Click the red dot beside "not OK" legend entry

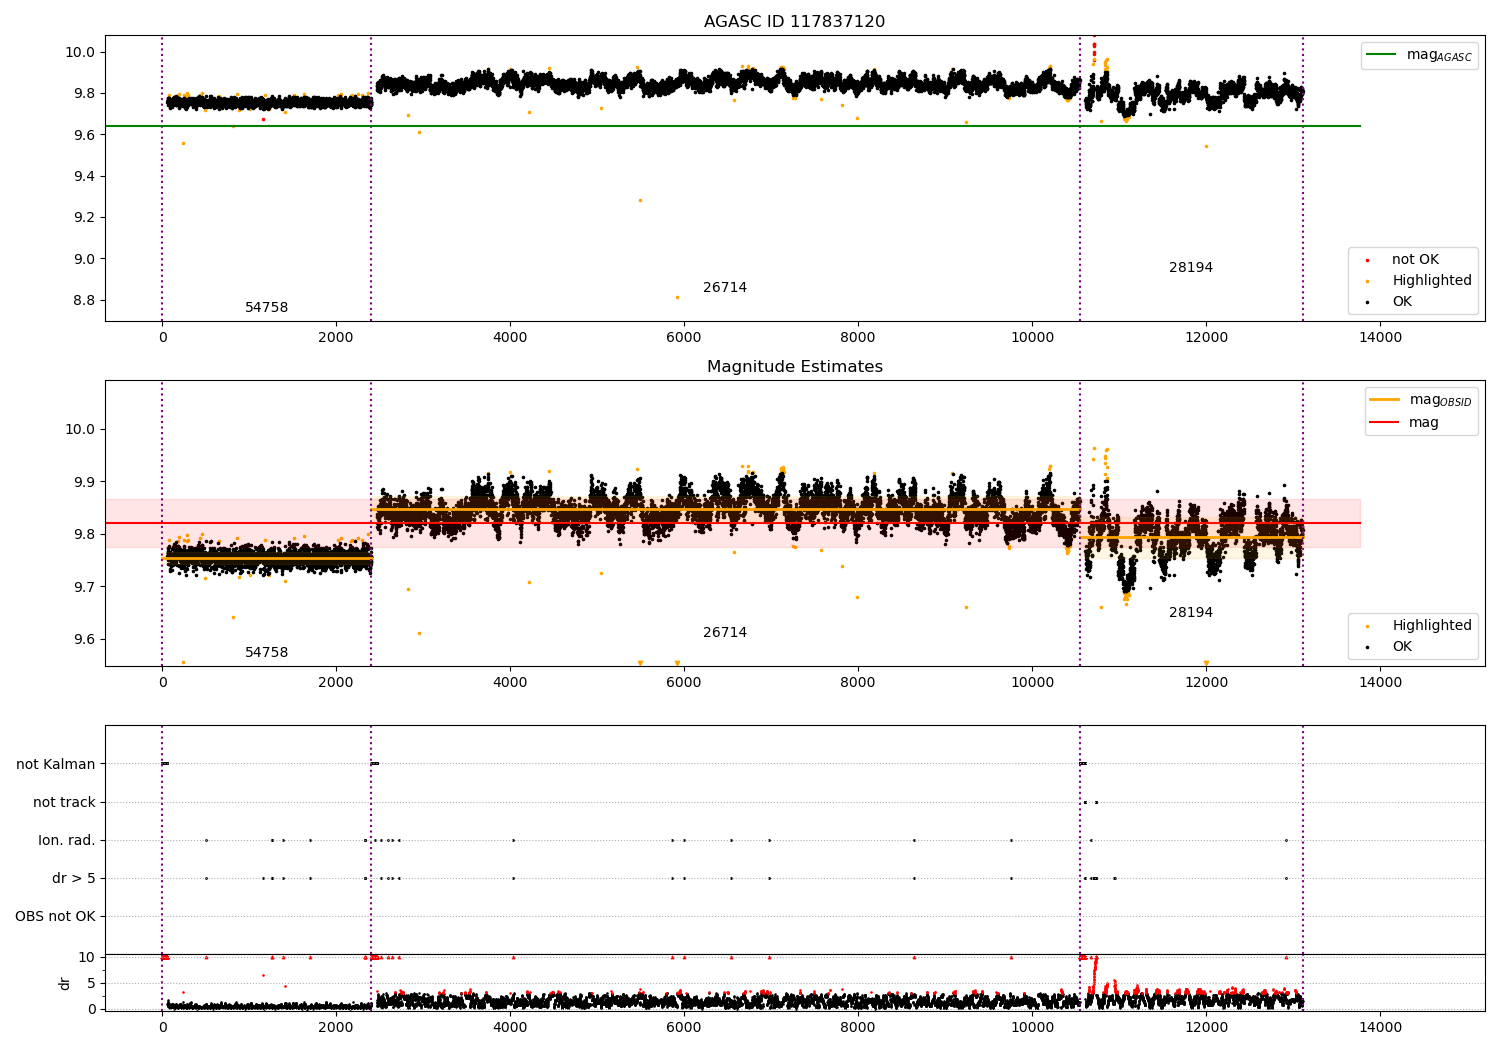(x=1367, y=260)
